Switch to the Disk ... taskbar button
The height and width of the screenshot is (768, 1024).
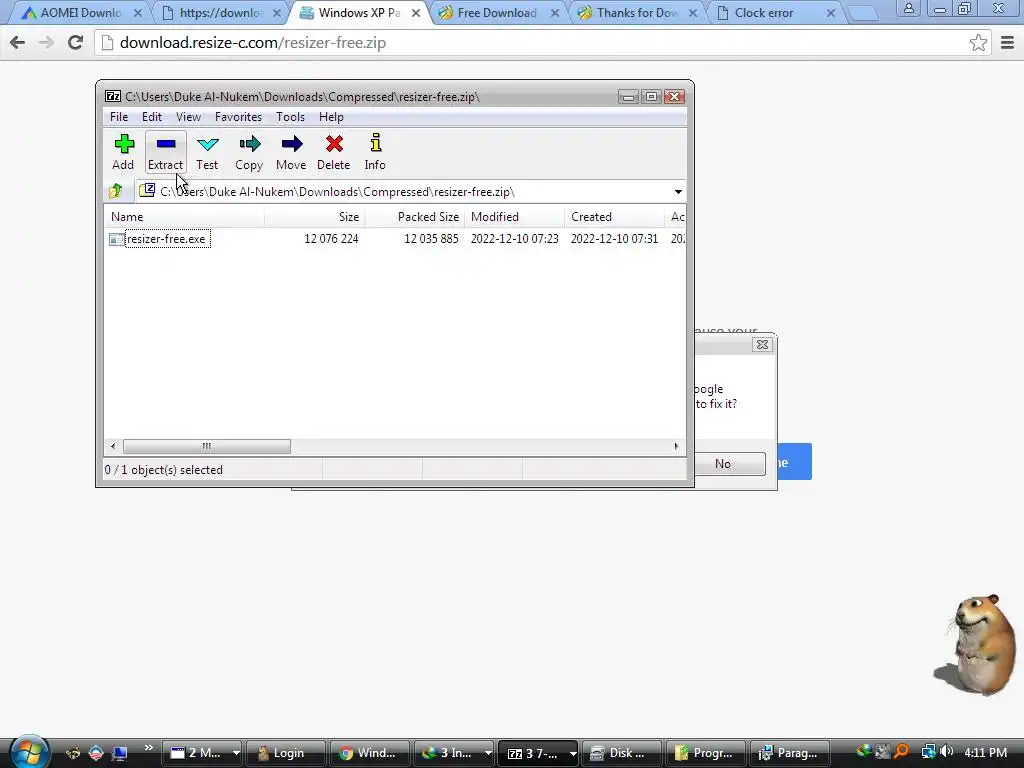pyautogui.click(x=622, y=753)
